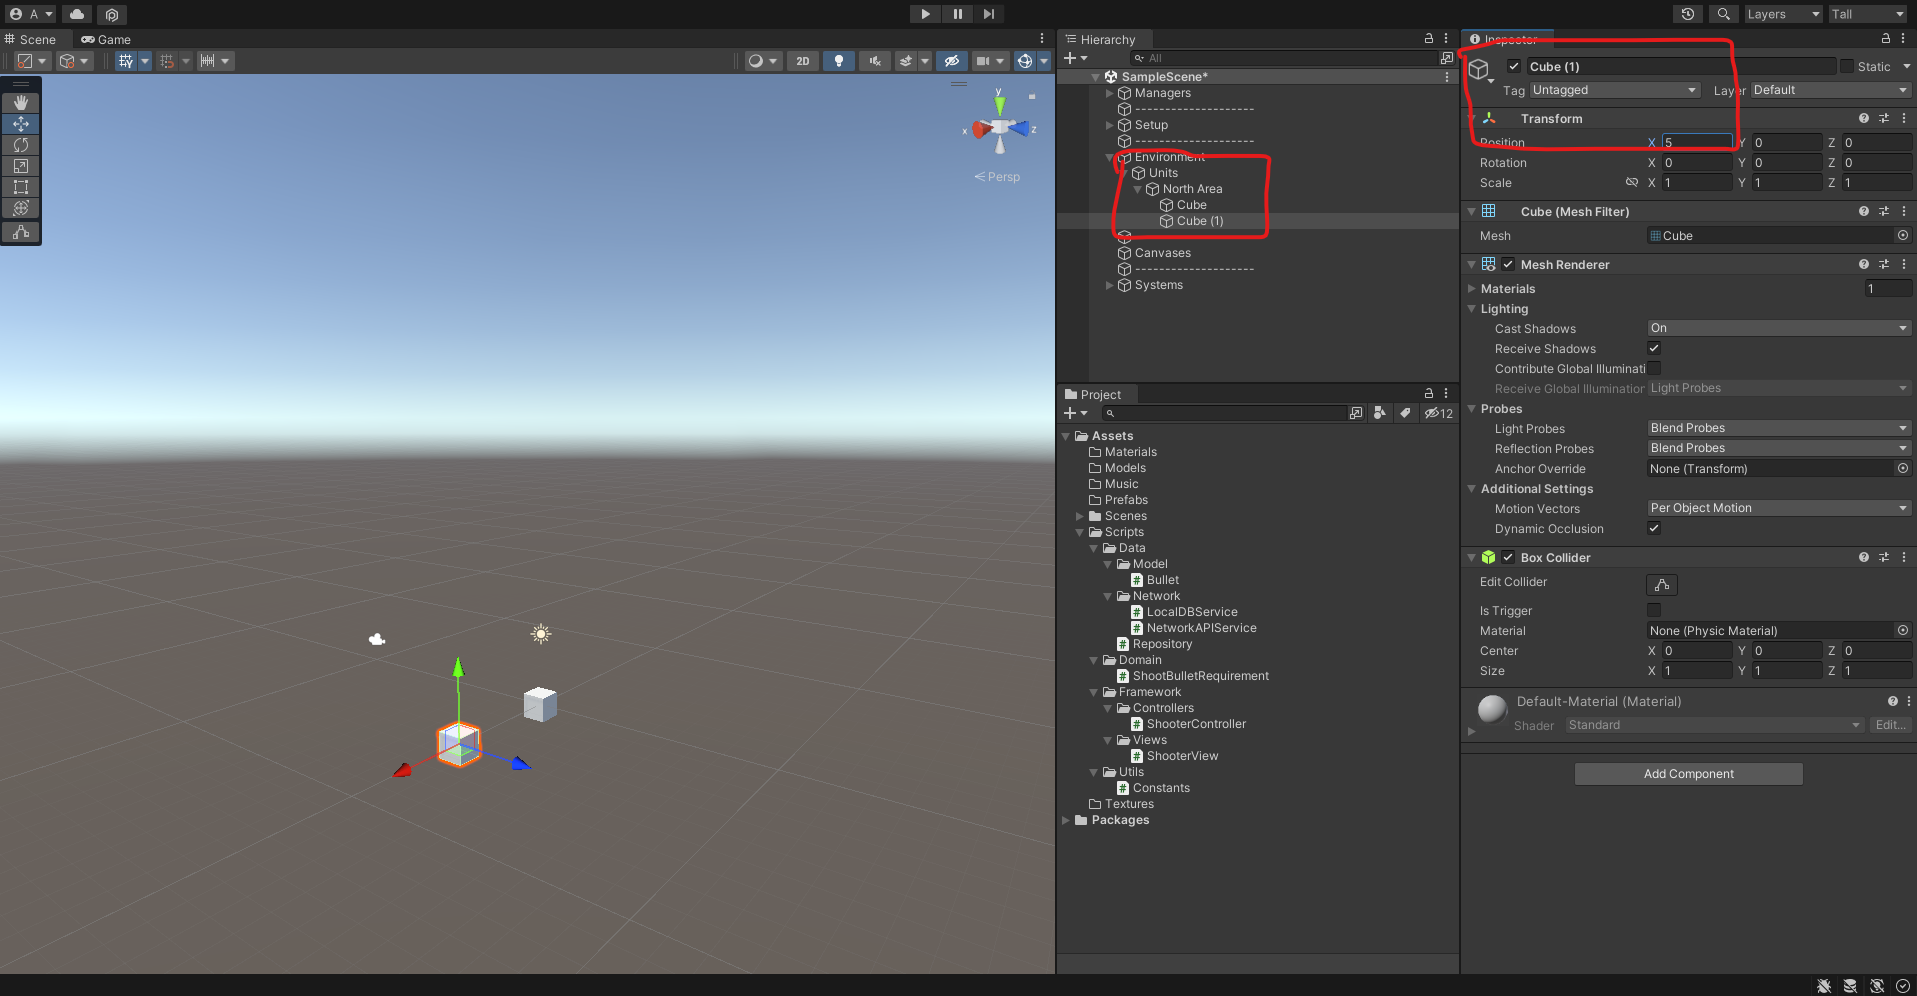1917x996 pixels.
Task: Open the Unity Version Control icon
Action: (x=112, y=14)
